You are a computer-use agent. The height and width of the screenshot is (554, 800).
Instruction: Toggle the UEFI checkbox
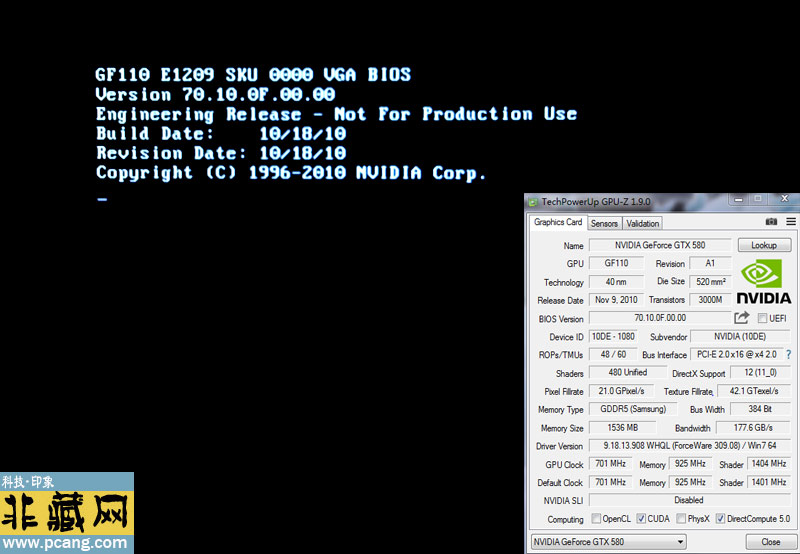pos(762,318)
